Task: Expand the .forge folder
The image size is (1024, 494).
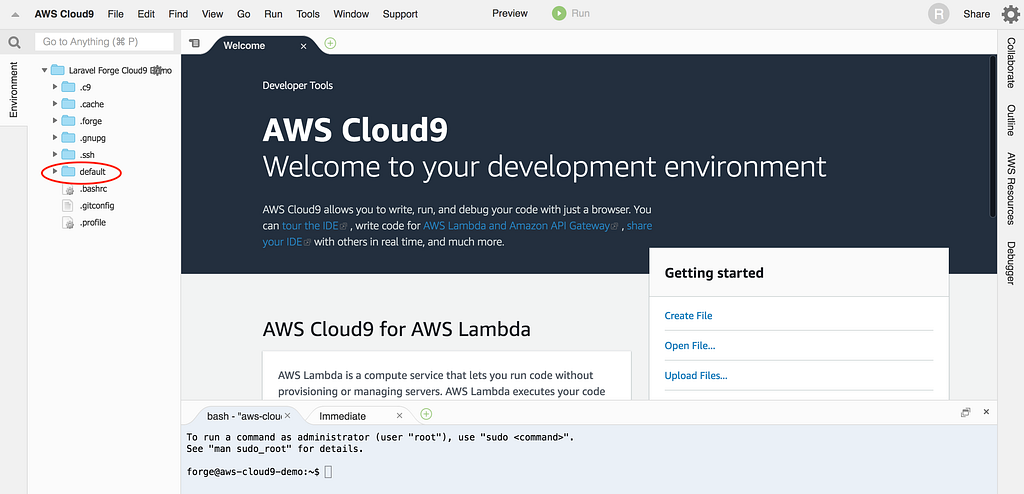Action: [x=56, y=121]
